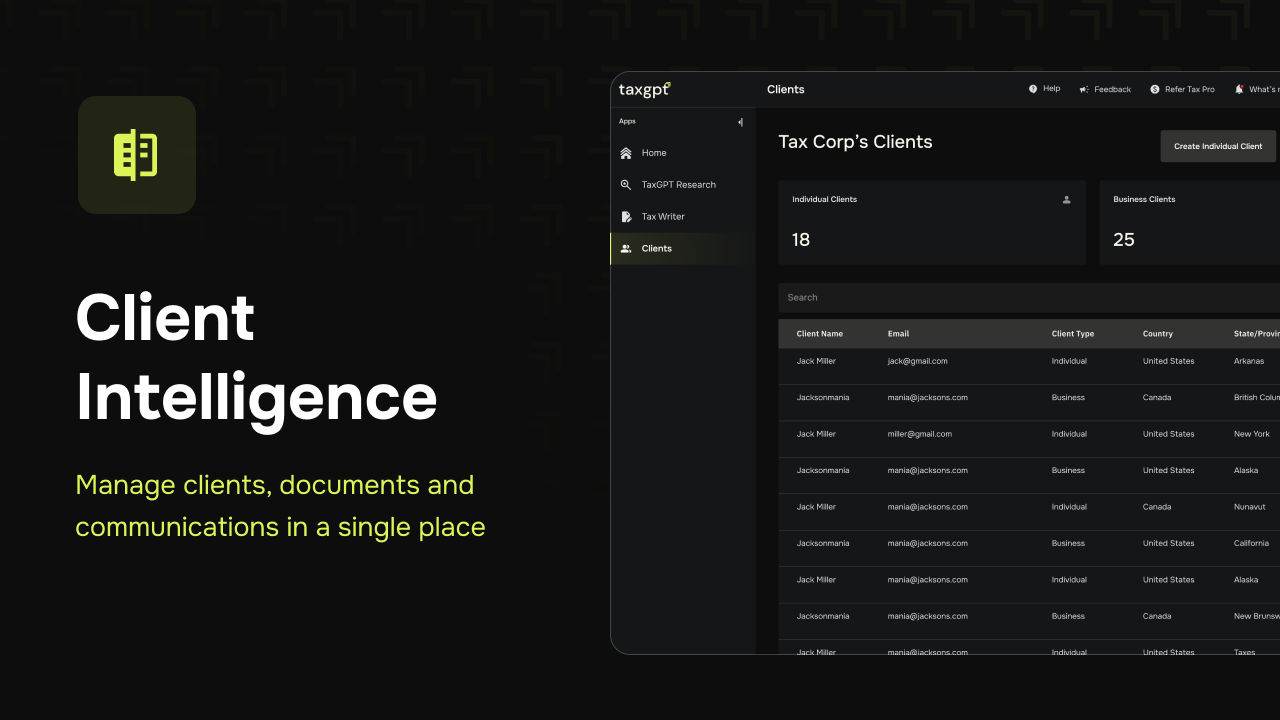The width and height of the screenshot is (1280, 720).
Task: Click the taxgpt logo in the header
Action: coord(644,89)
